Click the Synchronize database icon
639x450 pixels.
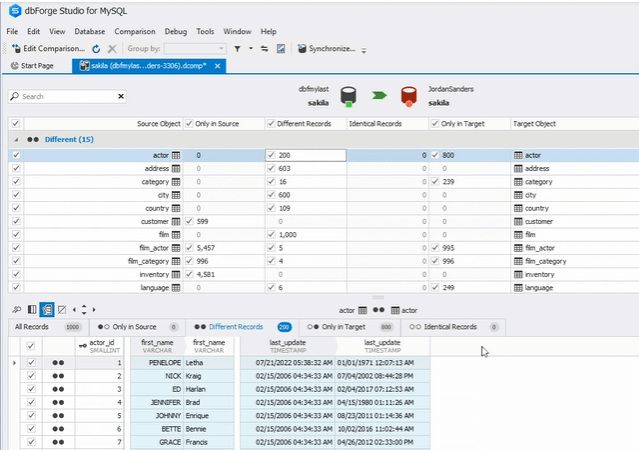[302, 49]
